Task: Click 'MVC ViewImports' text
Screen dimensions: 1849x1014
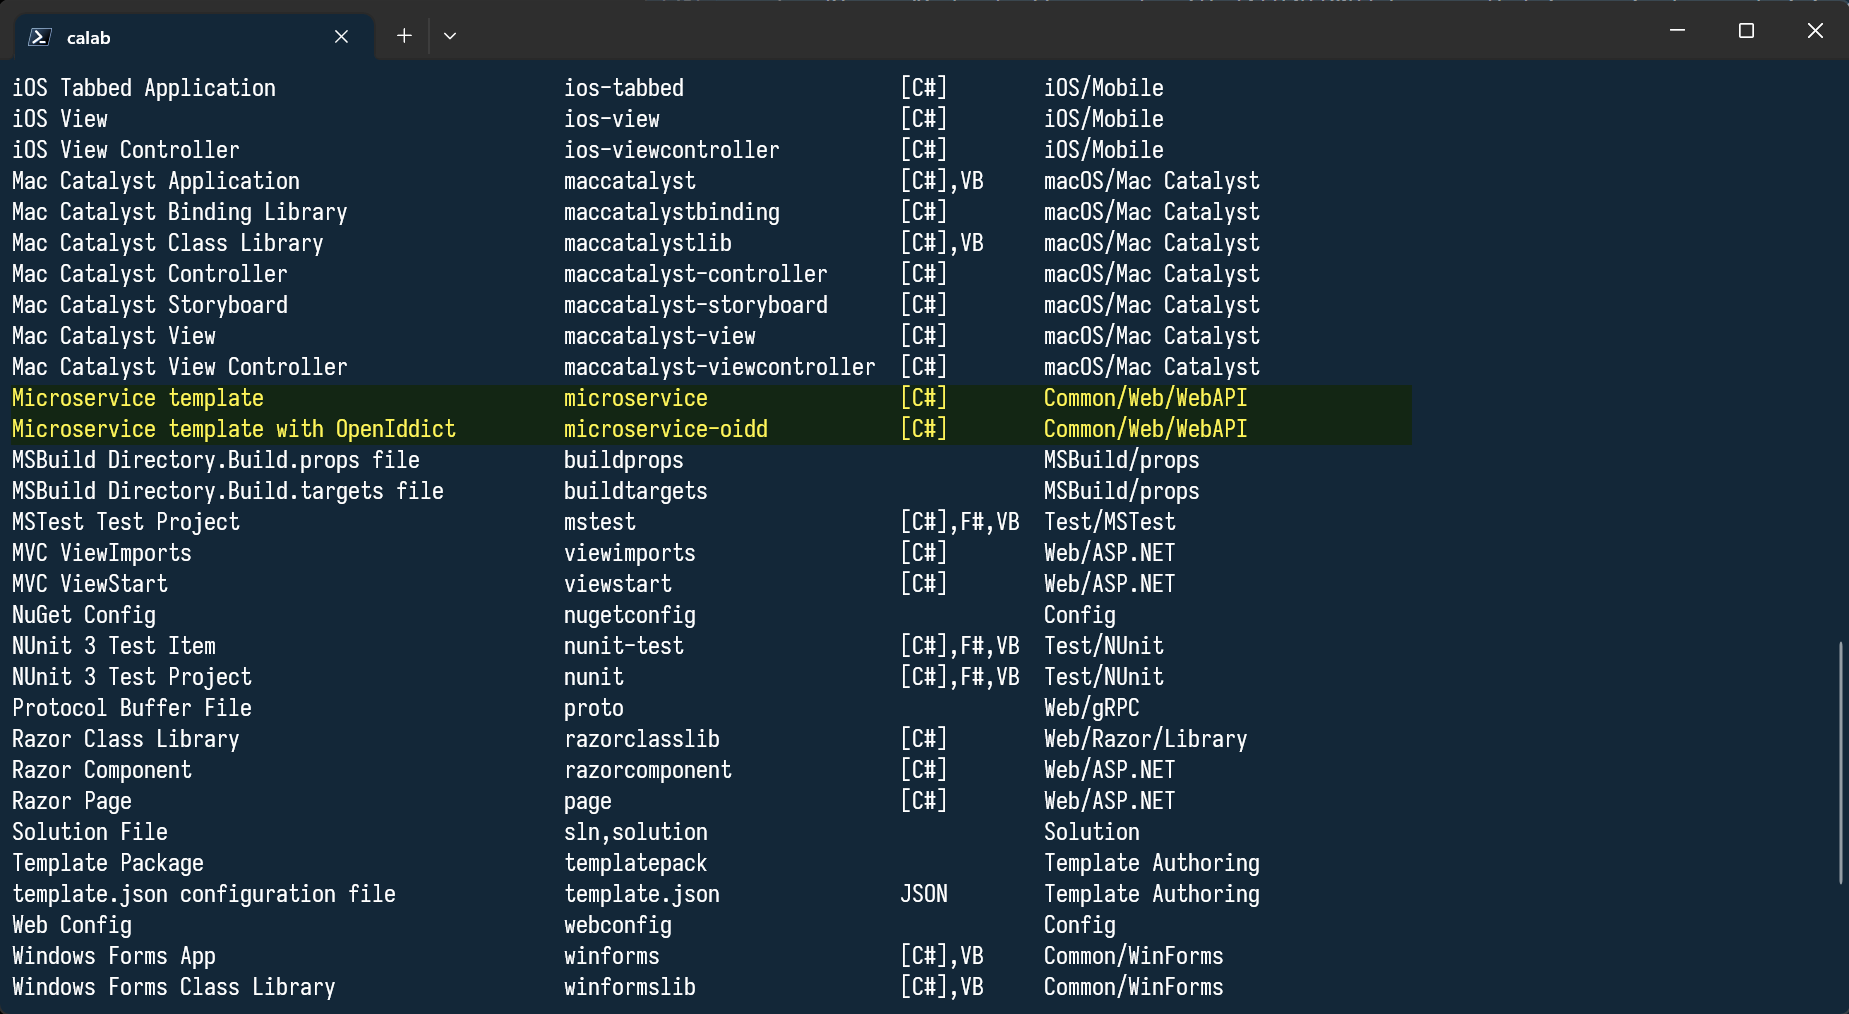Action: point(102,553)
